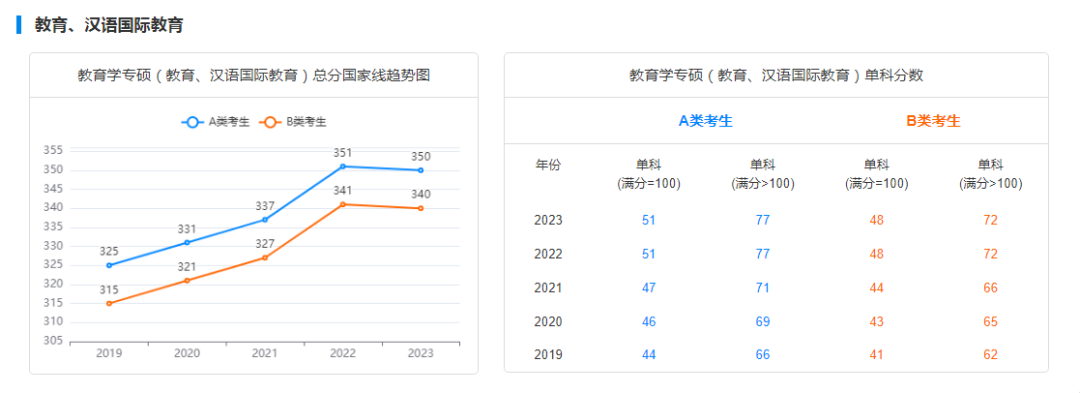This screenshot has height=393, width=1080.
Task: Click the 2023 year cell in table
Action: (548, 220)
